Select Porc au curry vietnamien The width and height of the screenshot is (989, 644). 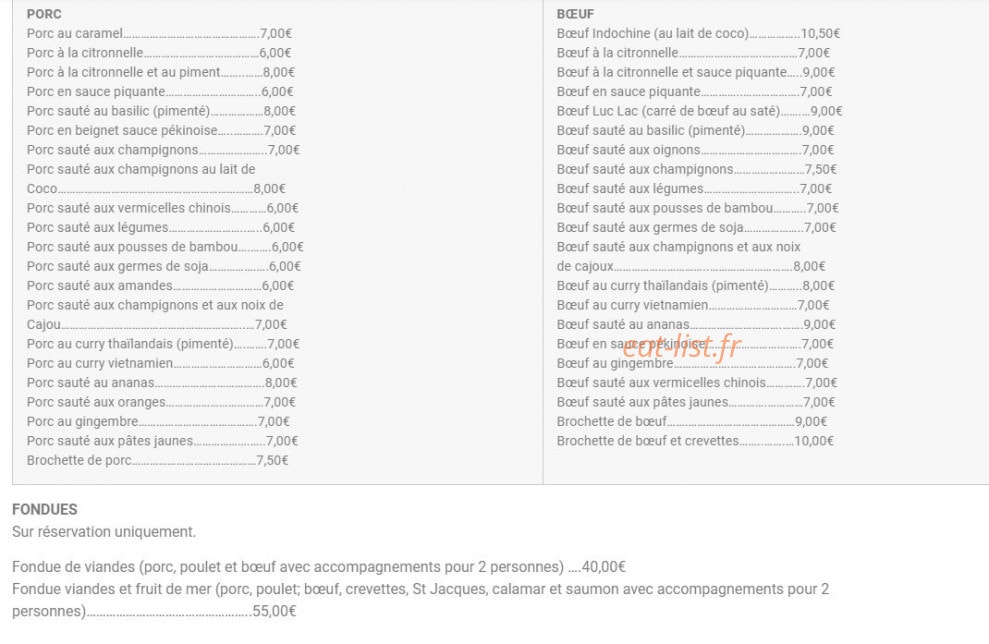[160, 363]
